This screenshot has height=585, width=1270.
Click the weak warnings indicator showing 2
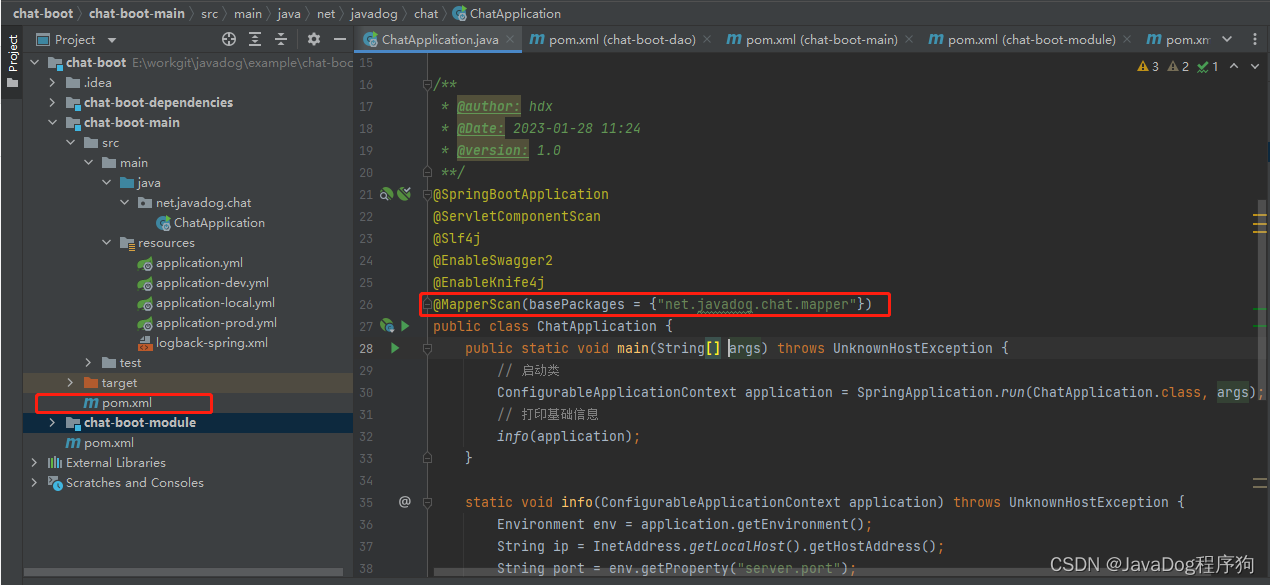pyautogui.click(x=1178, y=66)
